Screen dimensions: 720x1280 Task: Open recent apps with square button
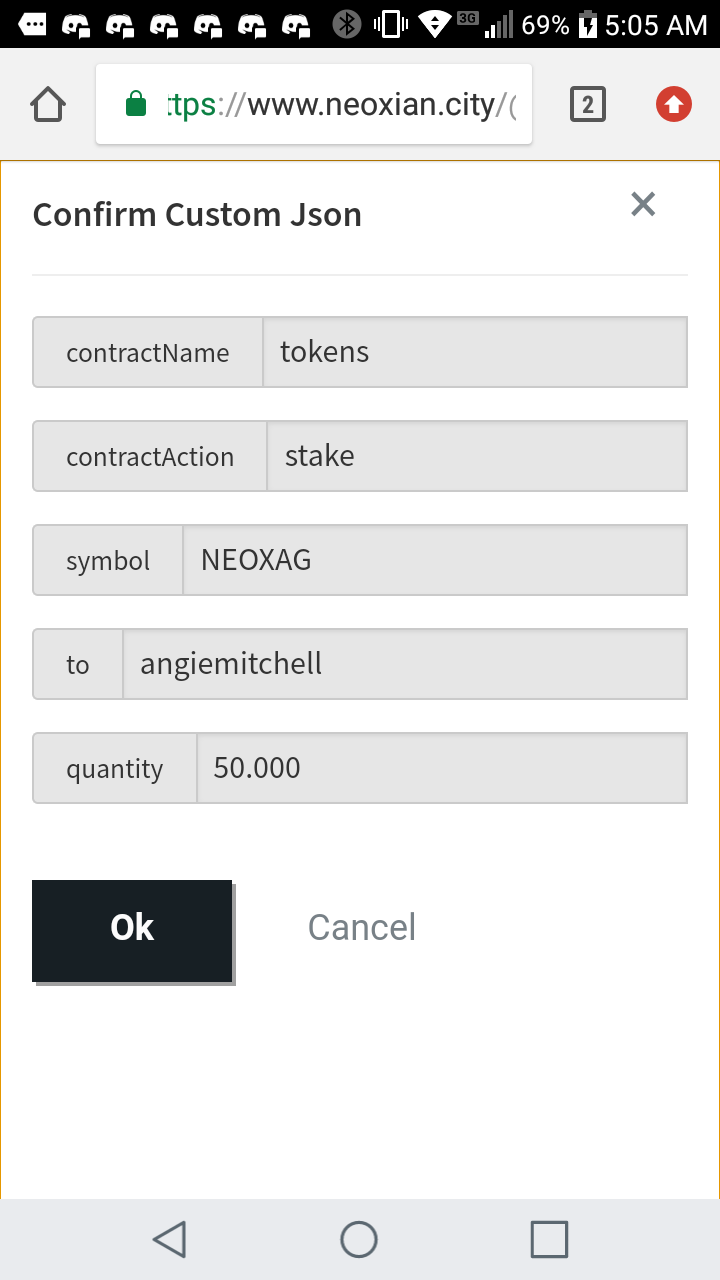(549, 1239)
